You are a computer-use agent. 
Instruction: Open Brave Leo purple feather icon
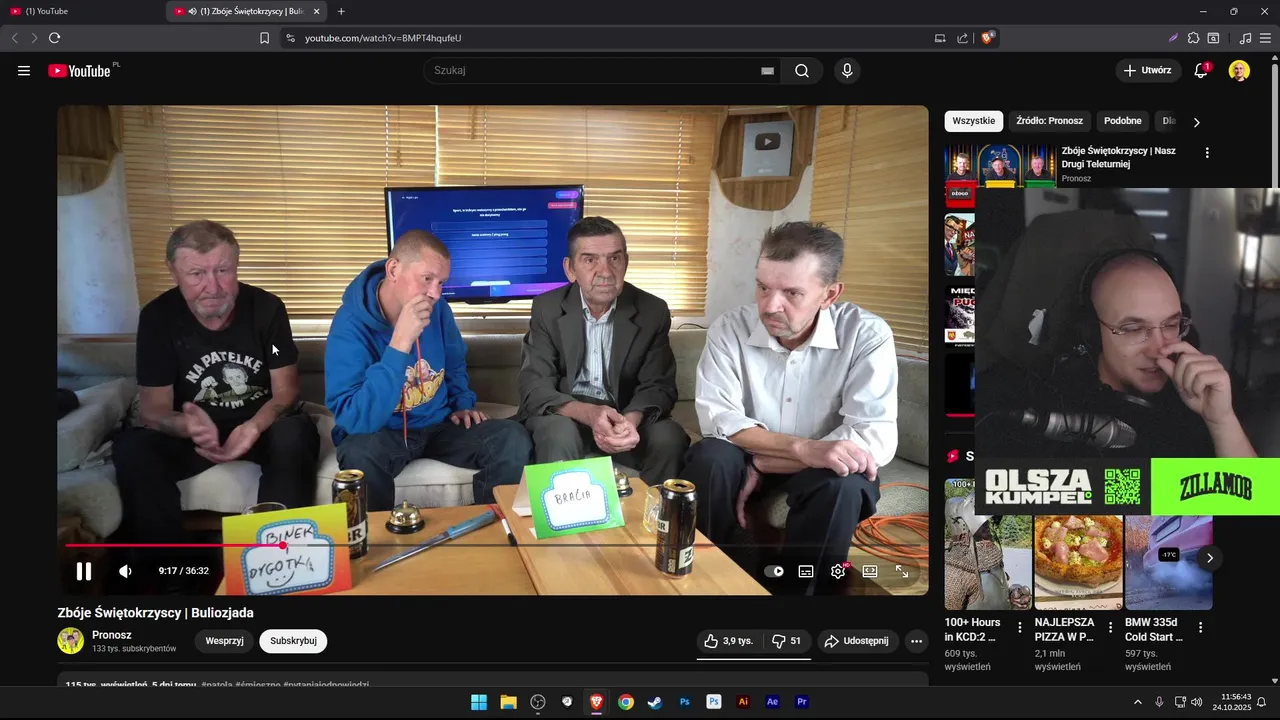coord(1173,38)
